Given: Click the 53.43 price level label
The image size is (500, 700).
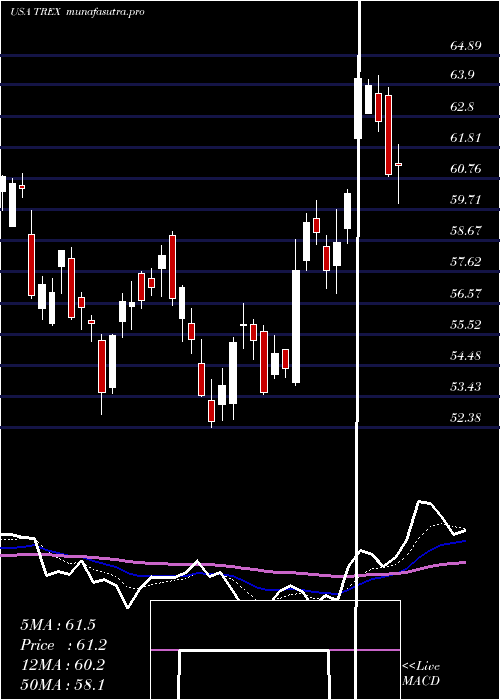Looking at the screenshot, I should [466, 387].
